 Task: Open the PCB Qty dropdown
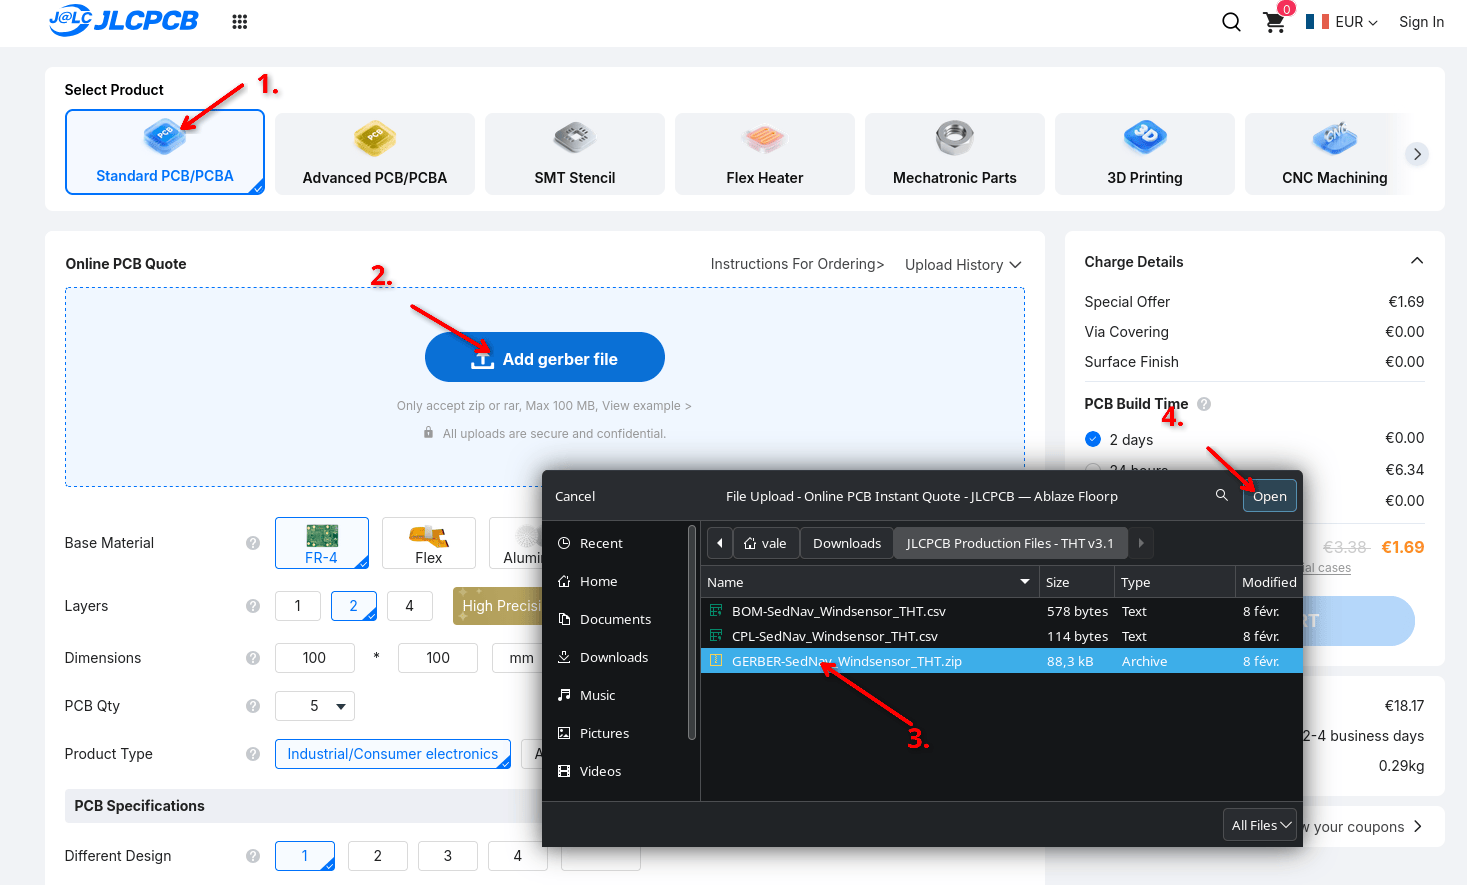point(315,706)
